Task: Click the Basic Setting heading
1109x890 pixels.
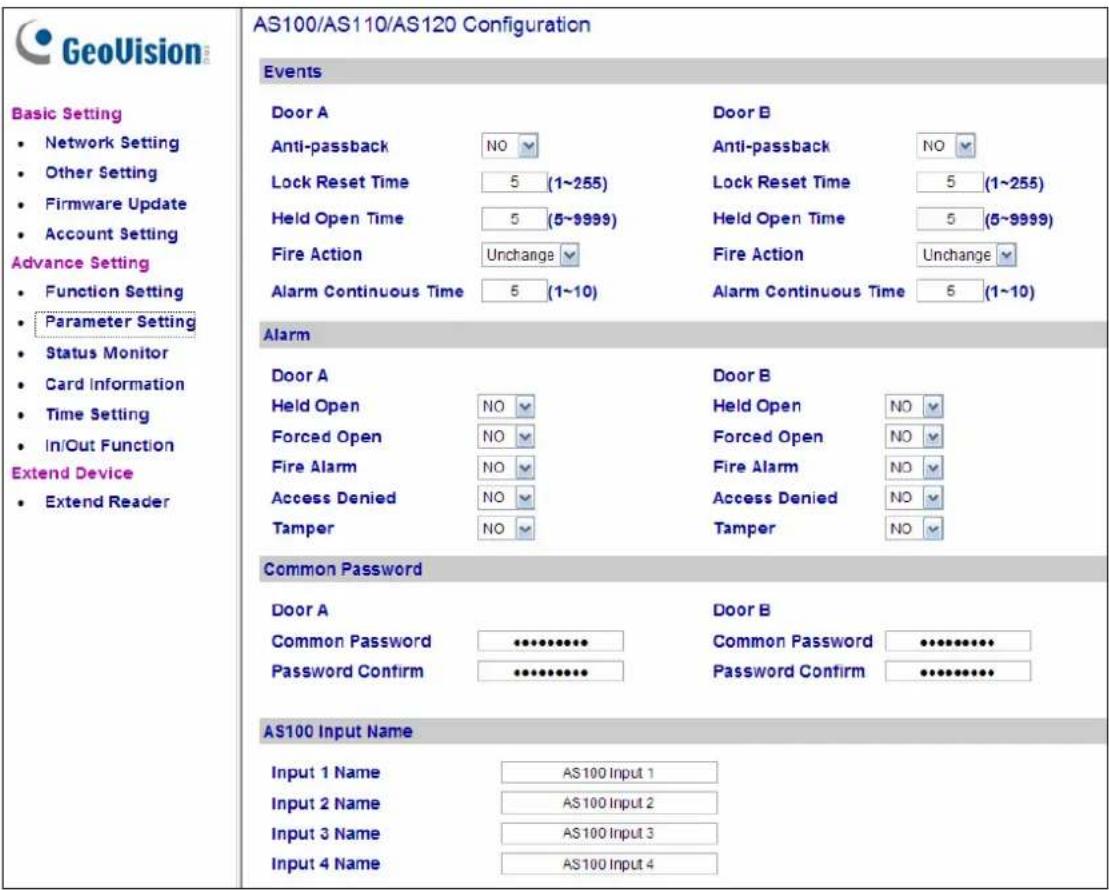Action: tap(66, 114)
